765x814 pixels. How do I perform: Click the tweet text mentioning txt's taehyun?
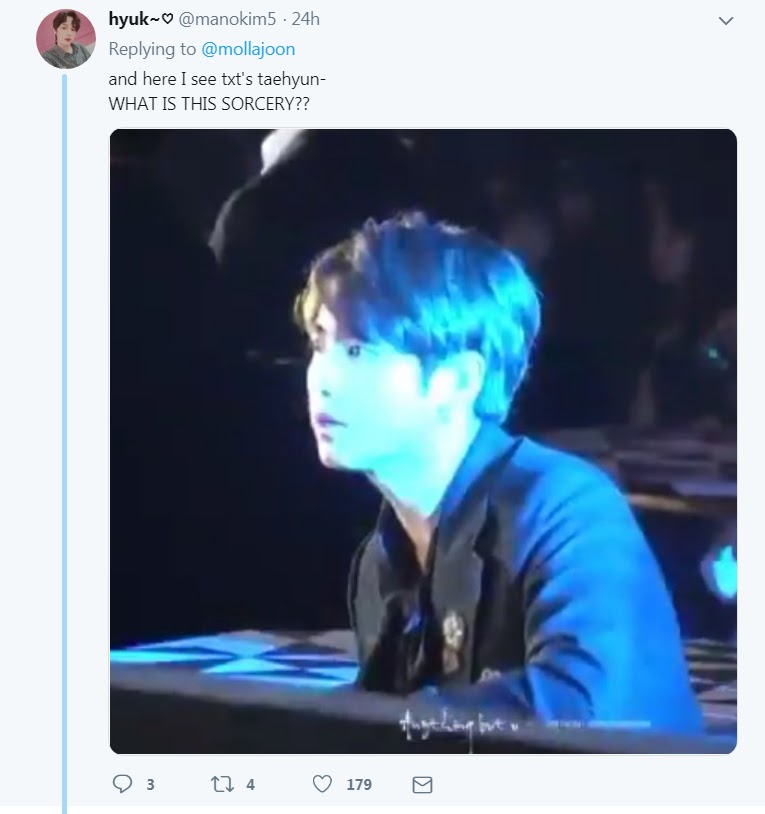(x=217, y=79)
